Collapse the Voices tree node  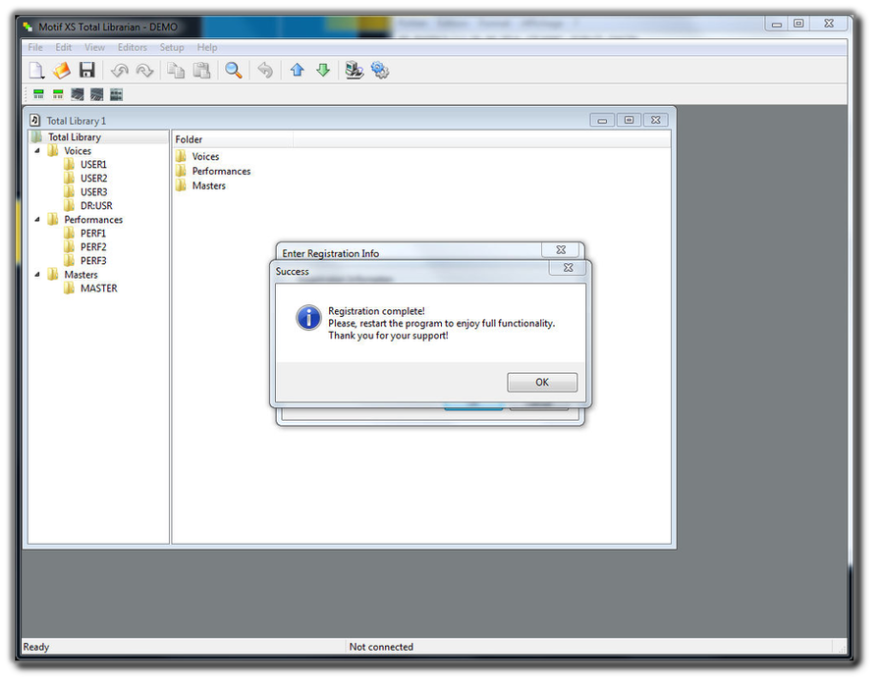[x=37, y=151]
